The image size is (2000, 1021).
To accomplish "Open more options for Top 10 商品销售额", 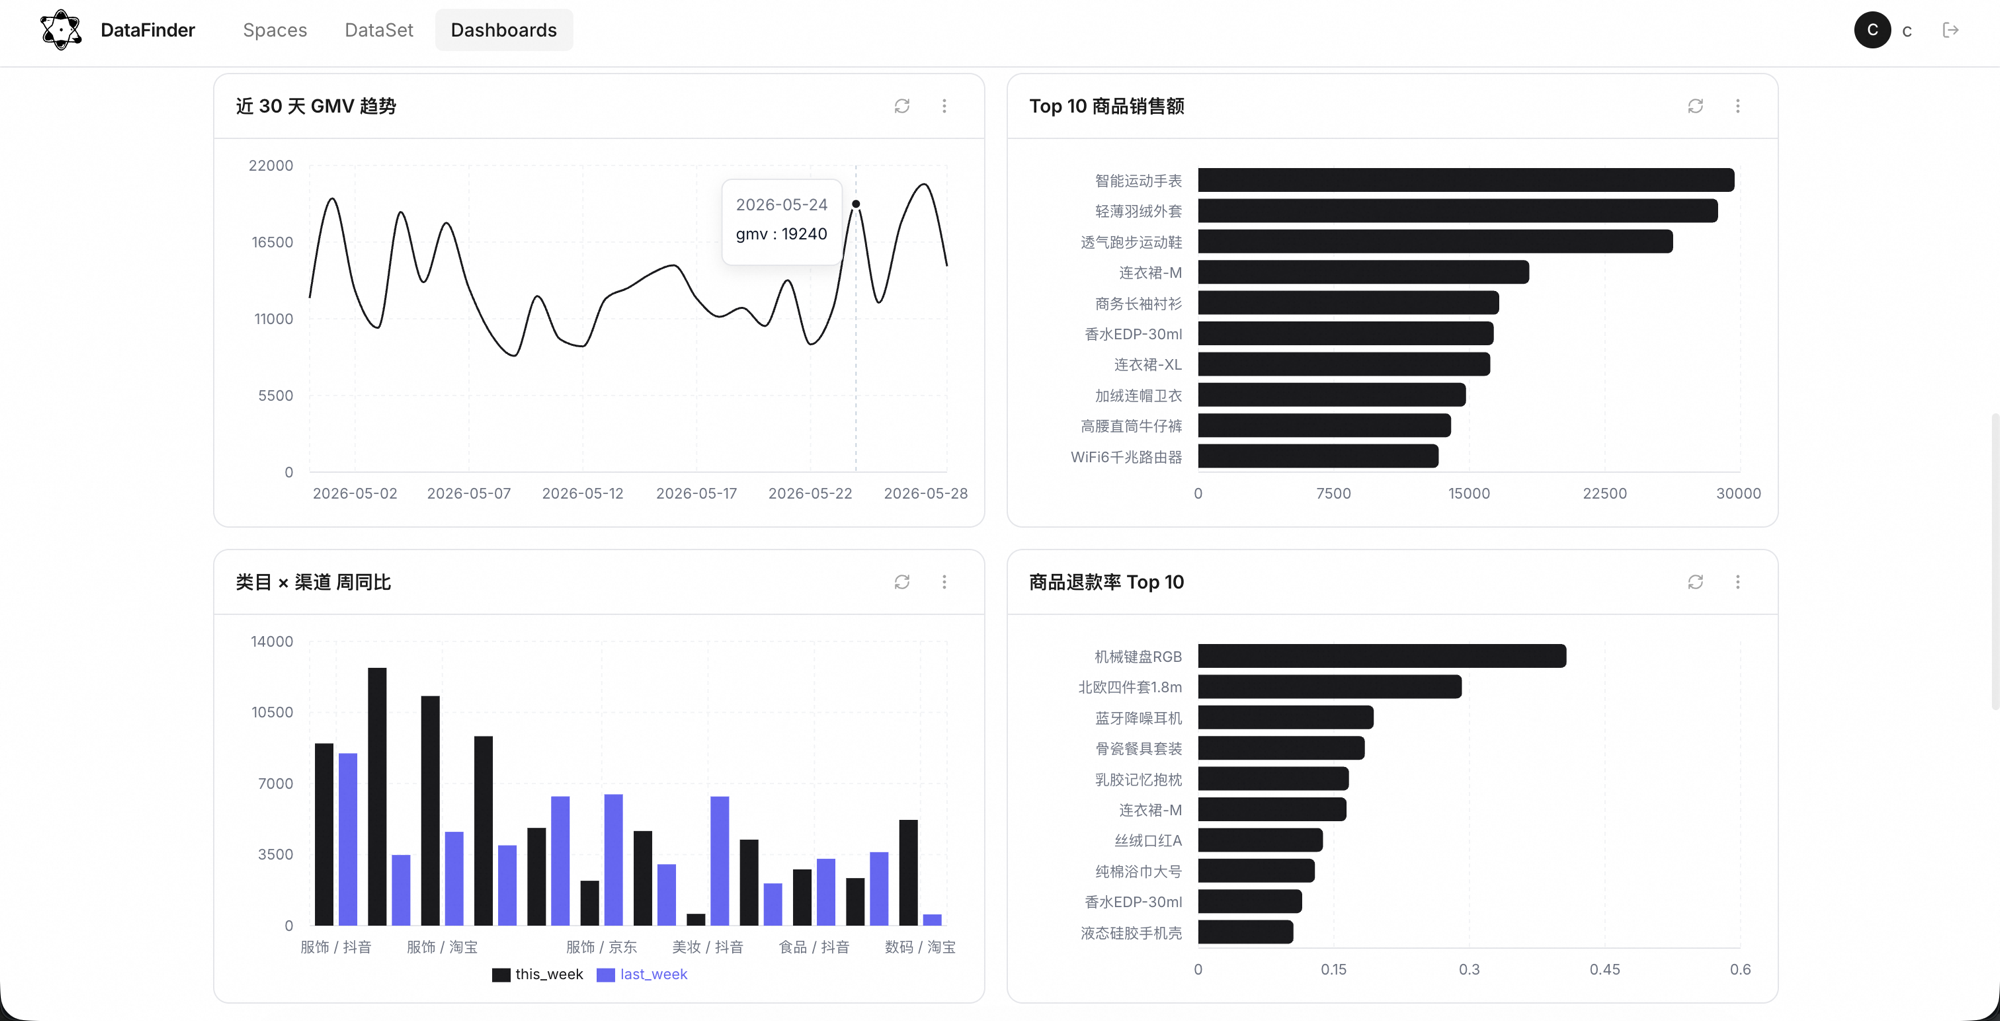I will click(x=1737, y=106).
